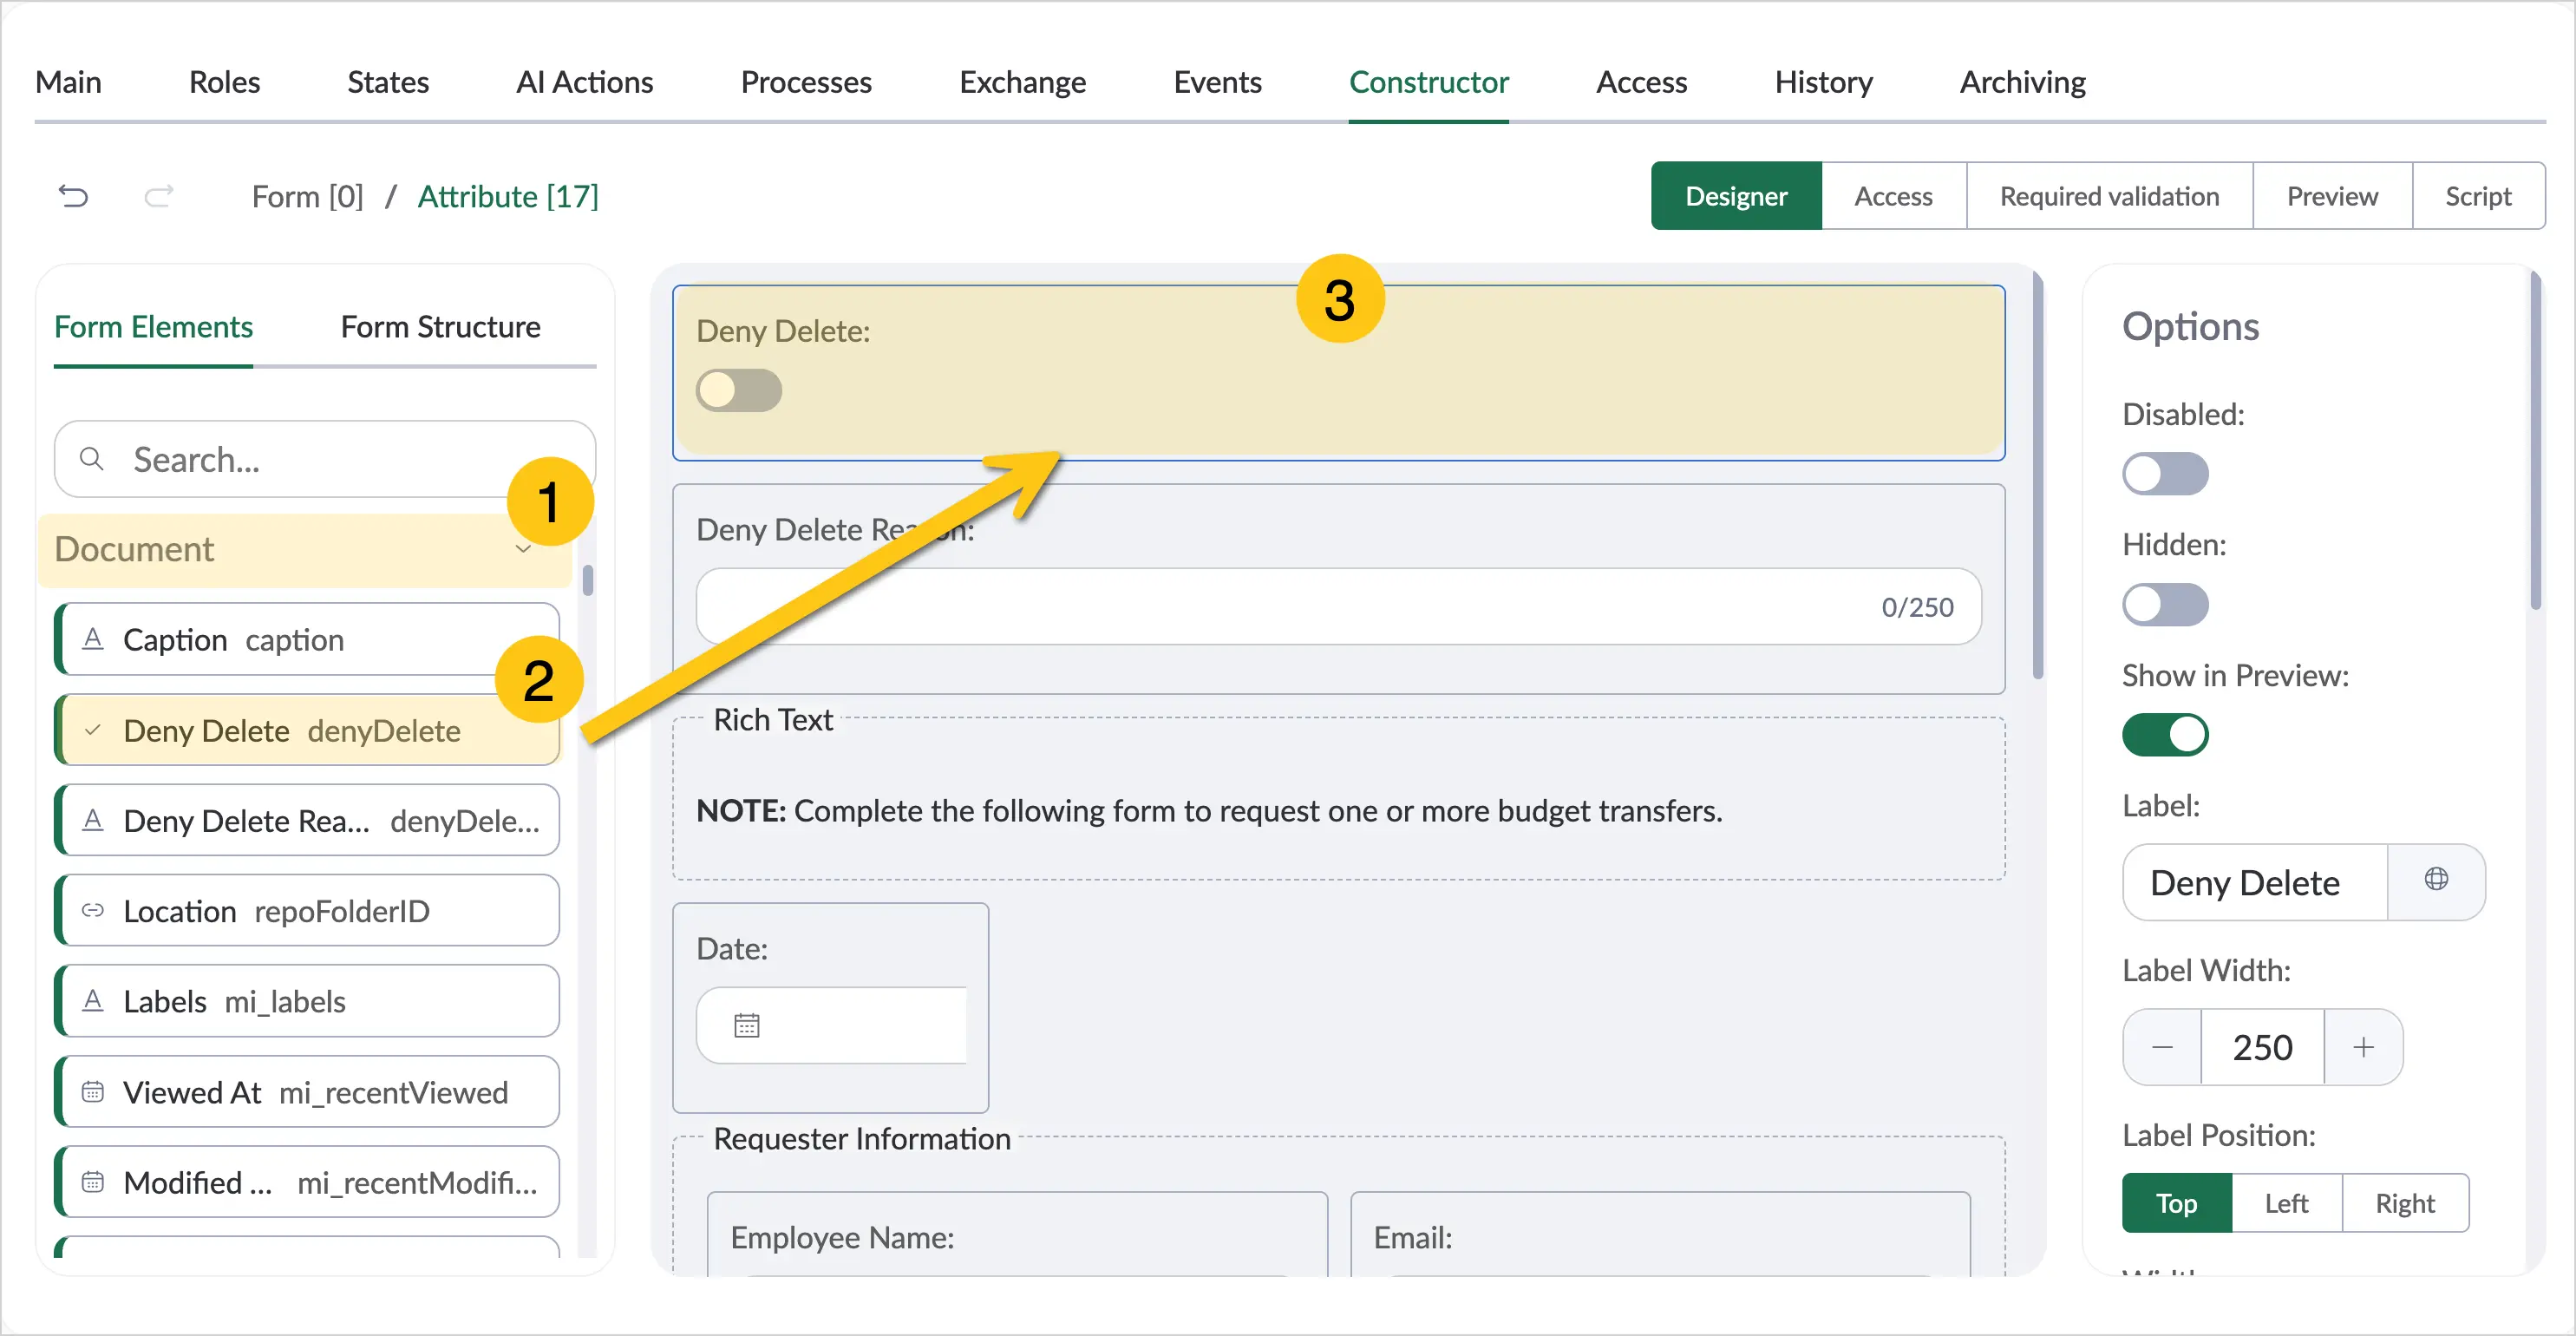The width and height of the screenshot is (2576, 1336).
Task: Click the Search elements field
Action: (x=325, y=459)
